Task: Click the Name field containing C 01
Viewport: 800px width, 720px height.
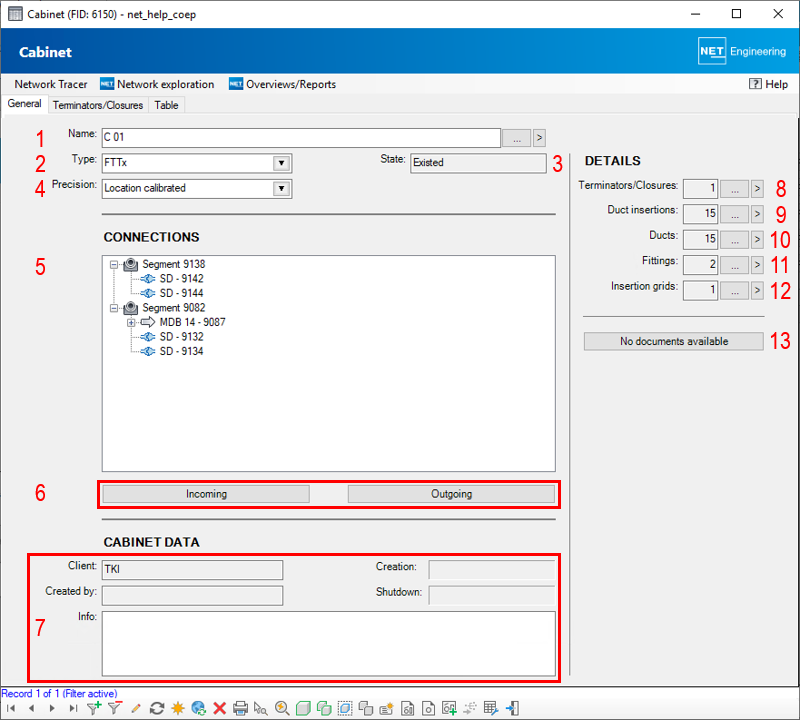Action: tap(301, 138)
